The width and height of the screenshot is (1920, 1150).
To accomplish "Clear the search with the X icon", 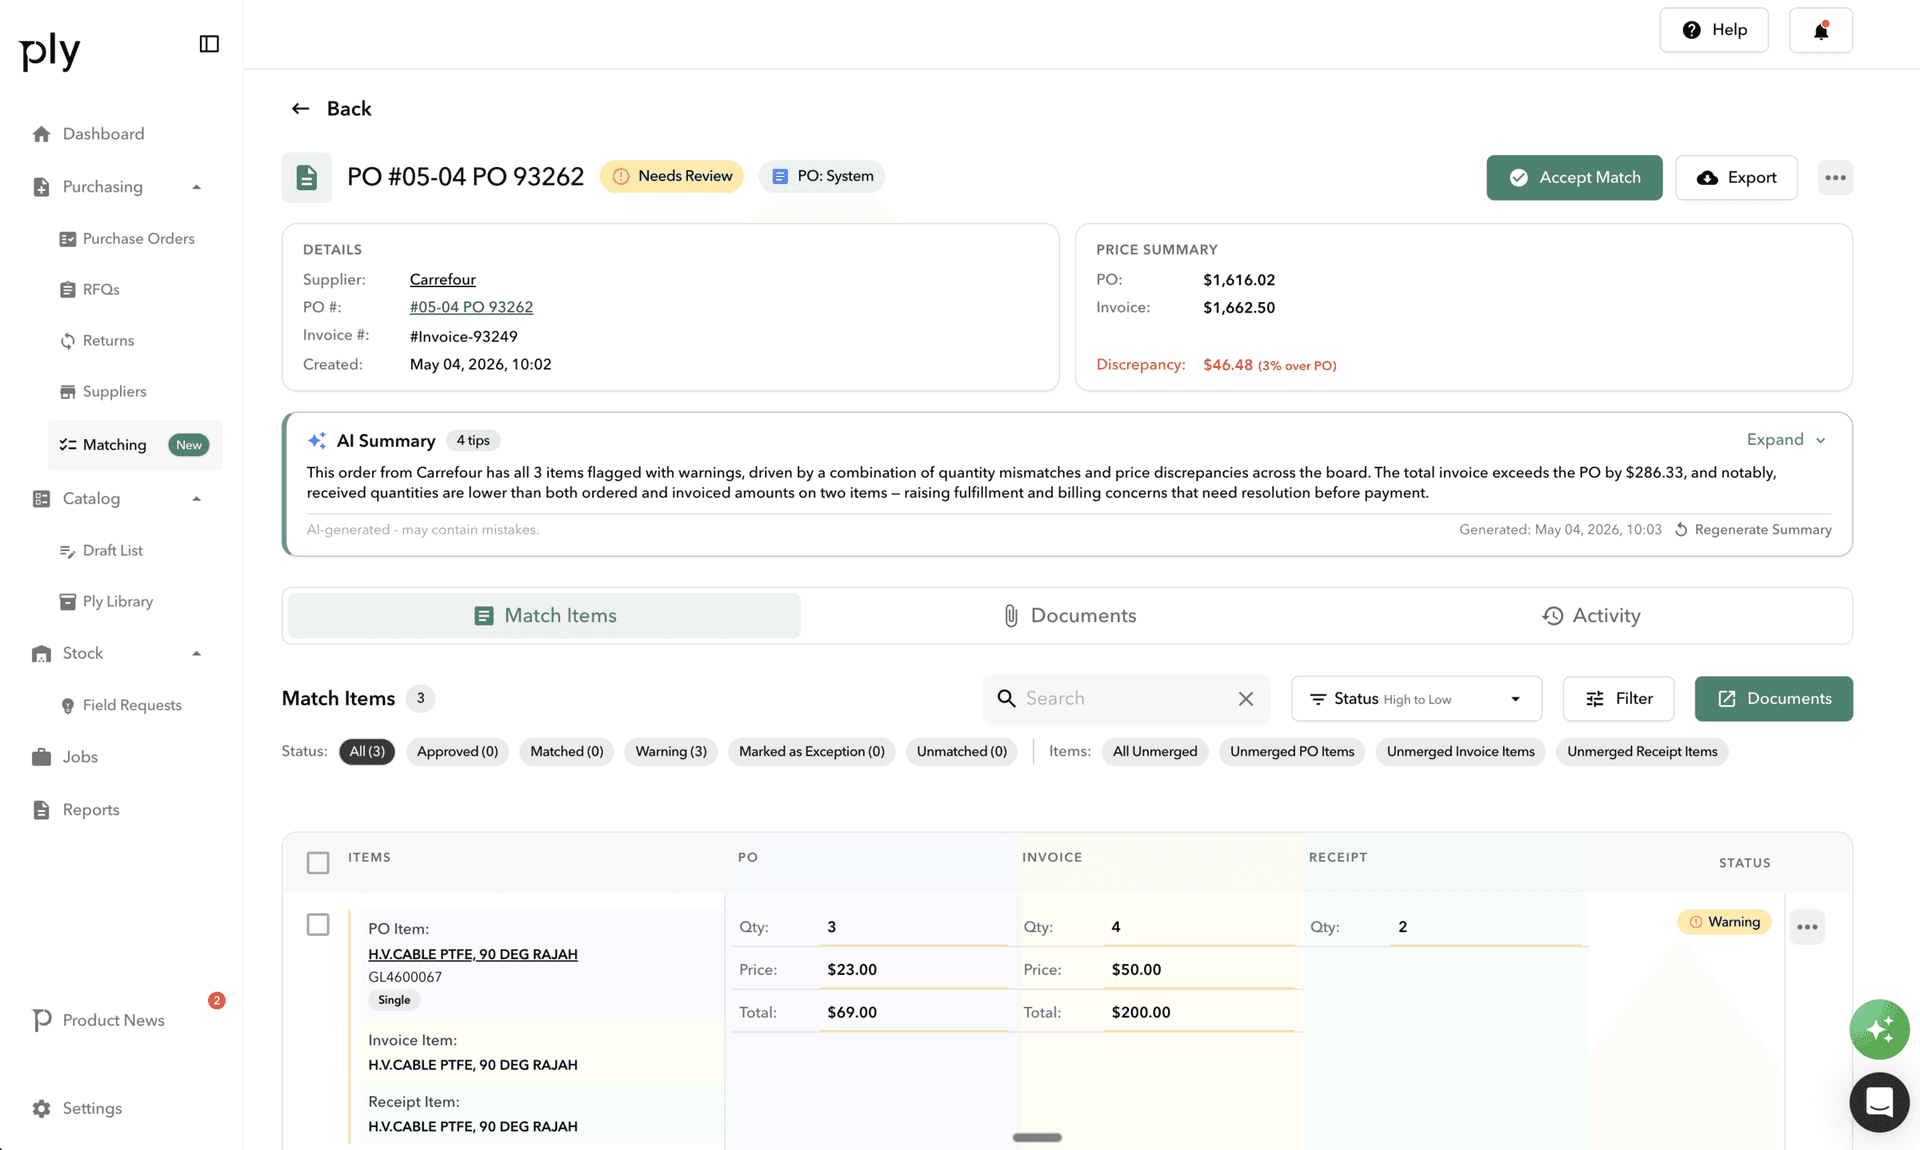I will pos(1246,699).
